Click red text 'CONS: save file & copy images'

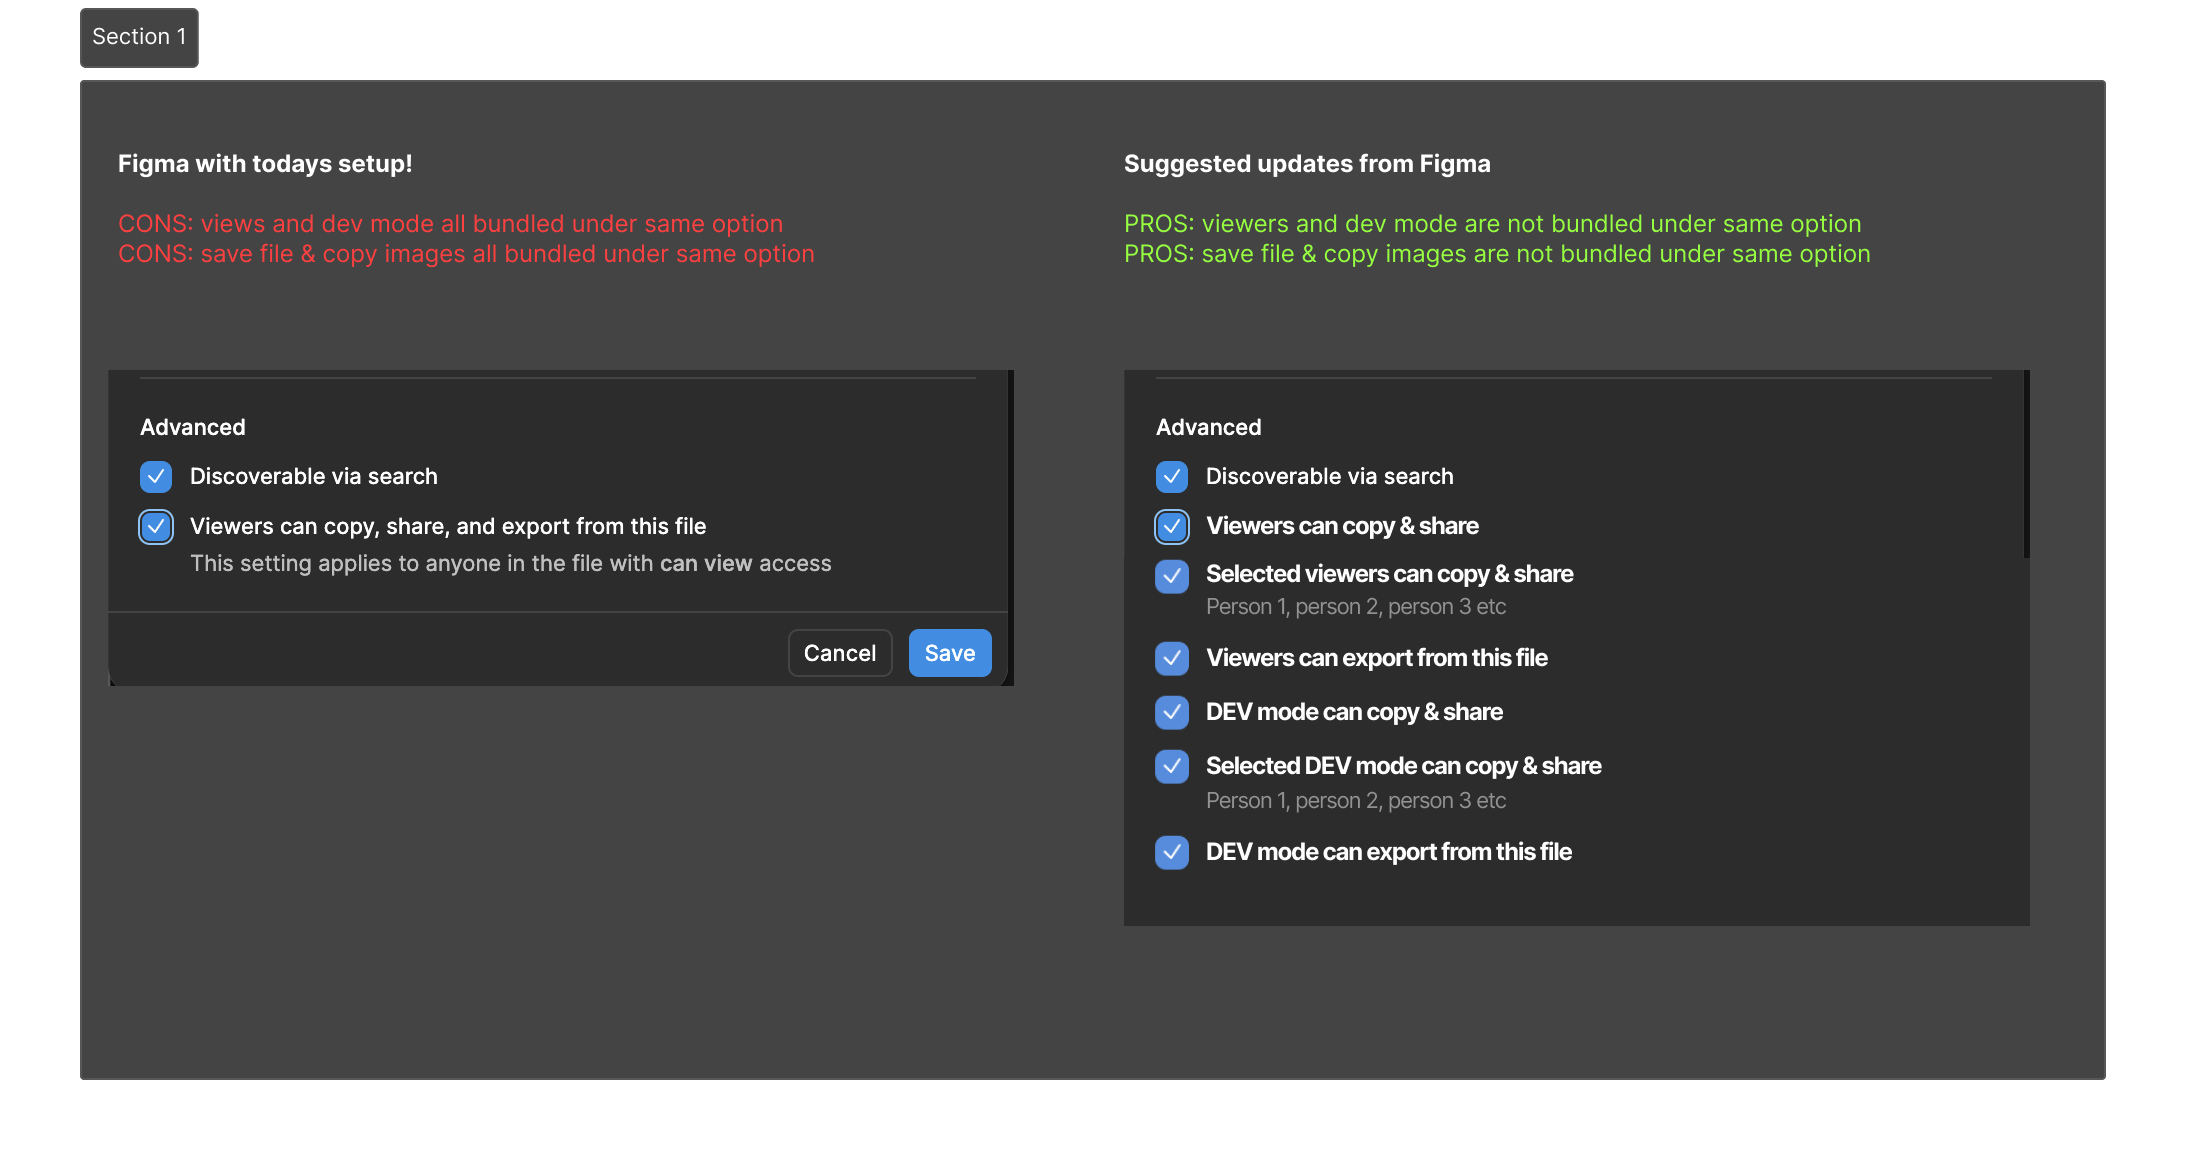point(466,254)
